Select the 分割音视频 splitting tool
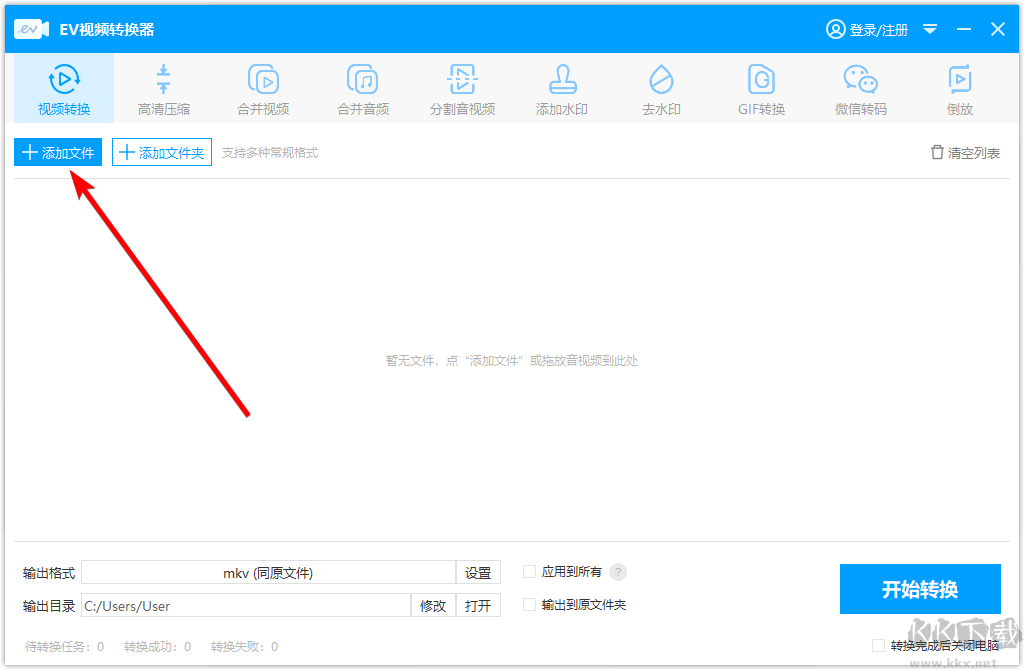This screenshot has height=670, width=1024. 462,88
